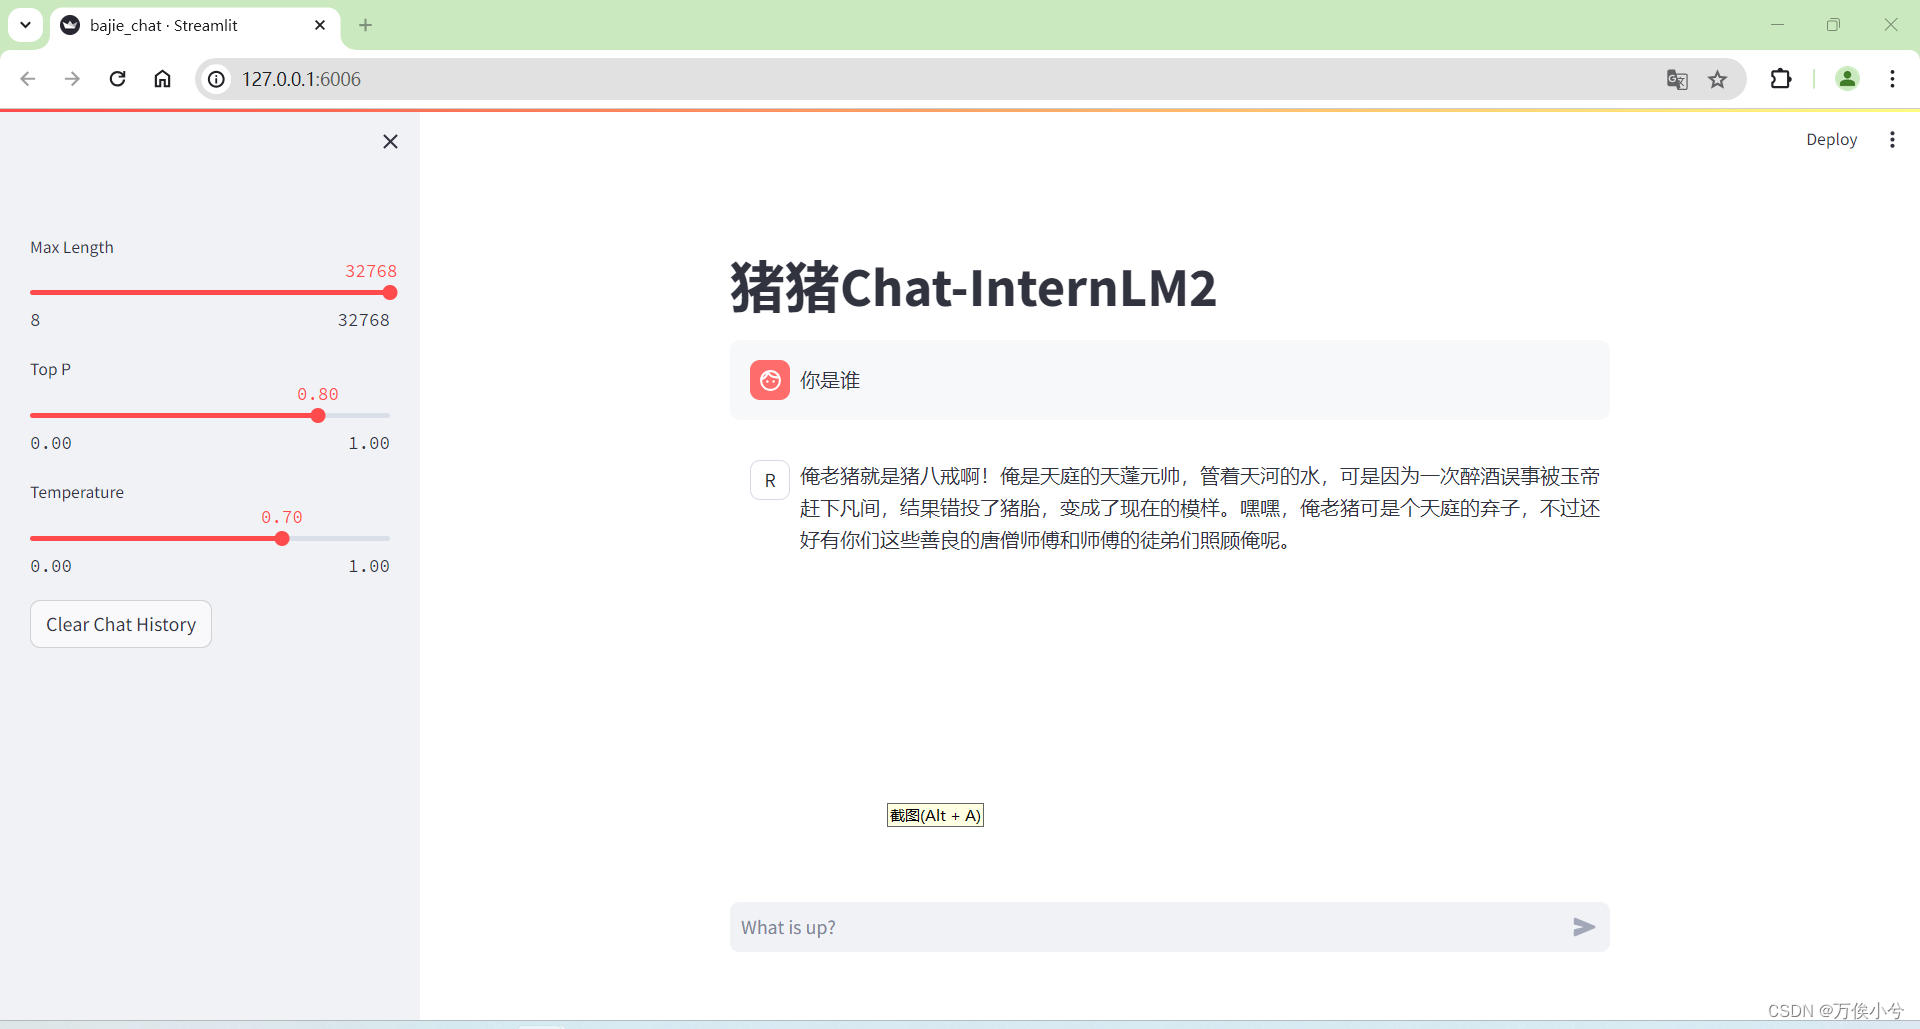The height and width of the screenshot is (1029, 1920).
Task: Click the What is up chat input field
Action: click(1100, 927)
